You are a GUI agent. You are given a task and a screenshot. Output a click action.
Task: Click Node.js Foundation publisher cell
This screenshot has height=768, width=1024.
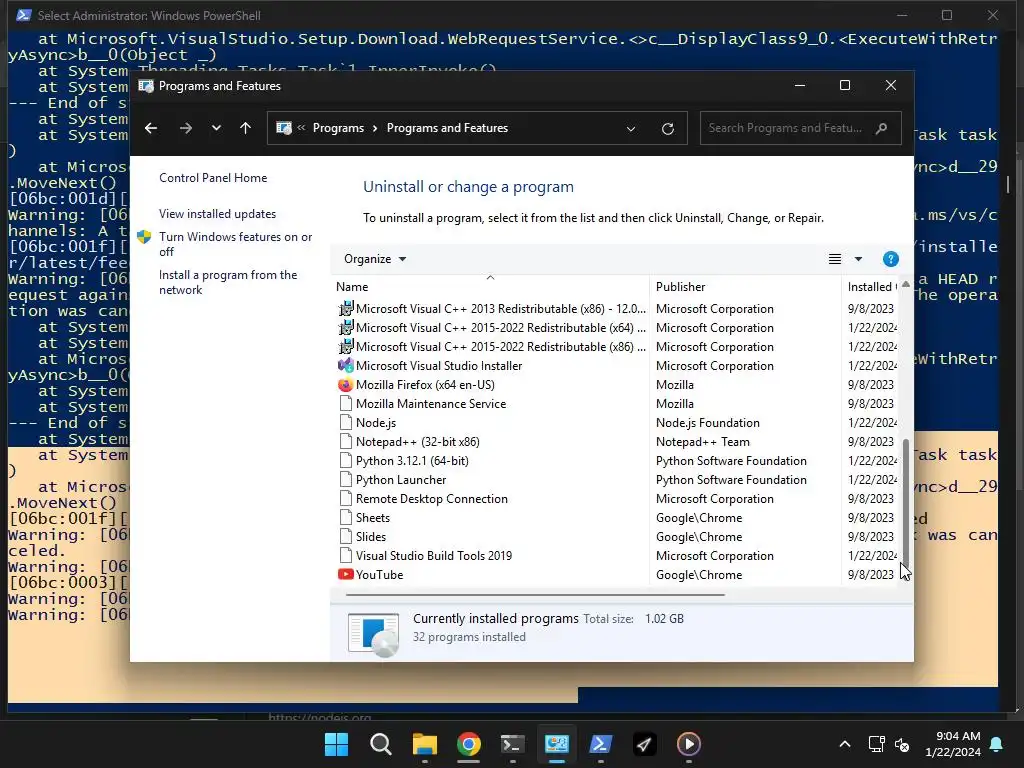click(708, 423)
